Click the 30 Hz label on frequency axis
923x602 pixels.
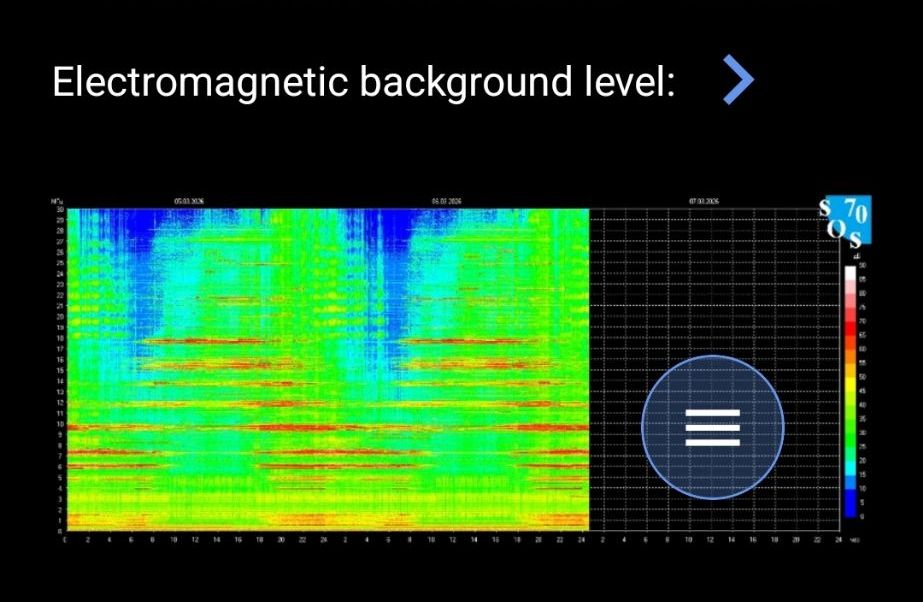click(59, 210)
